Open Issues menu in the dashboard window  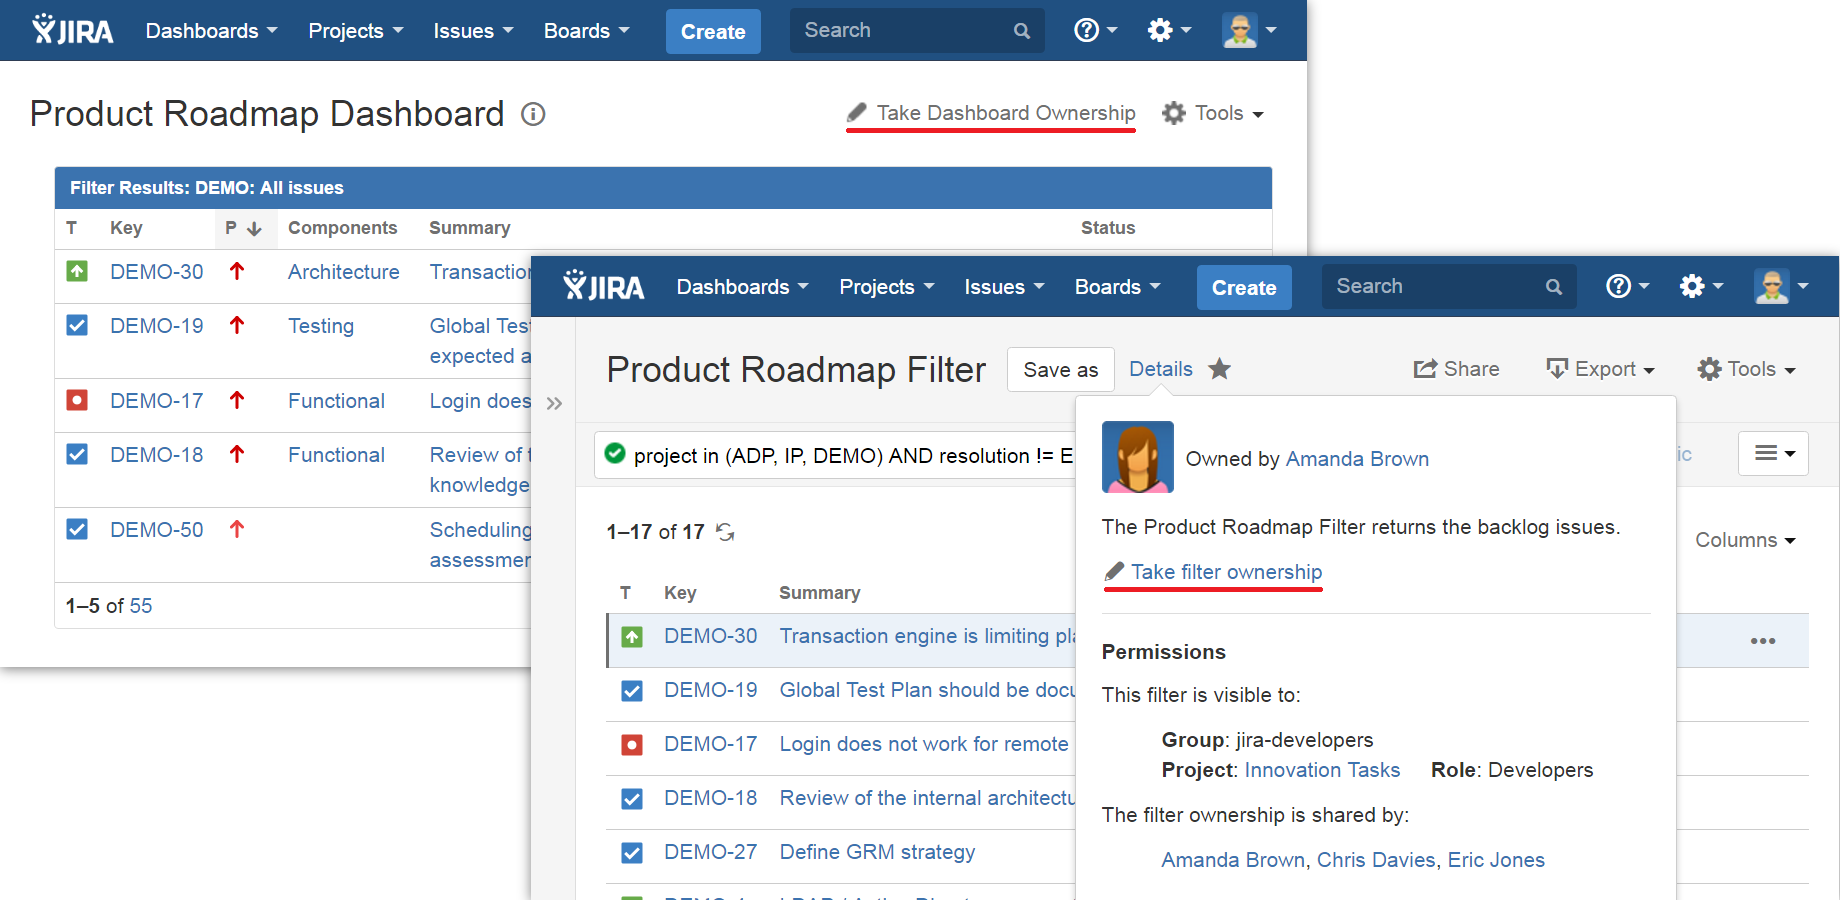point(473,31)
